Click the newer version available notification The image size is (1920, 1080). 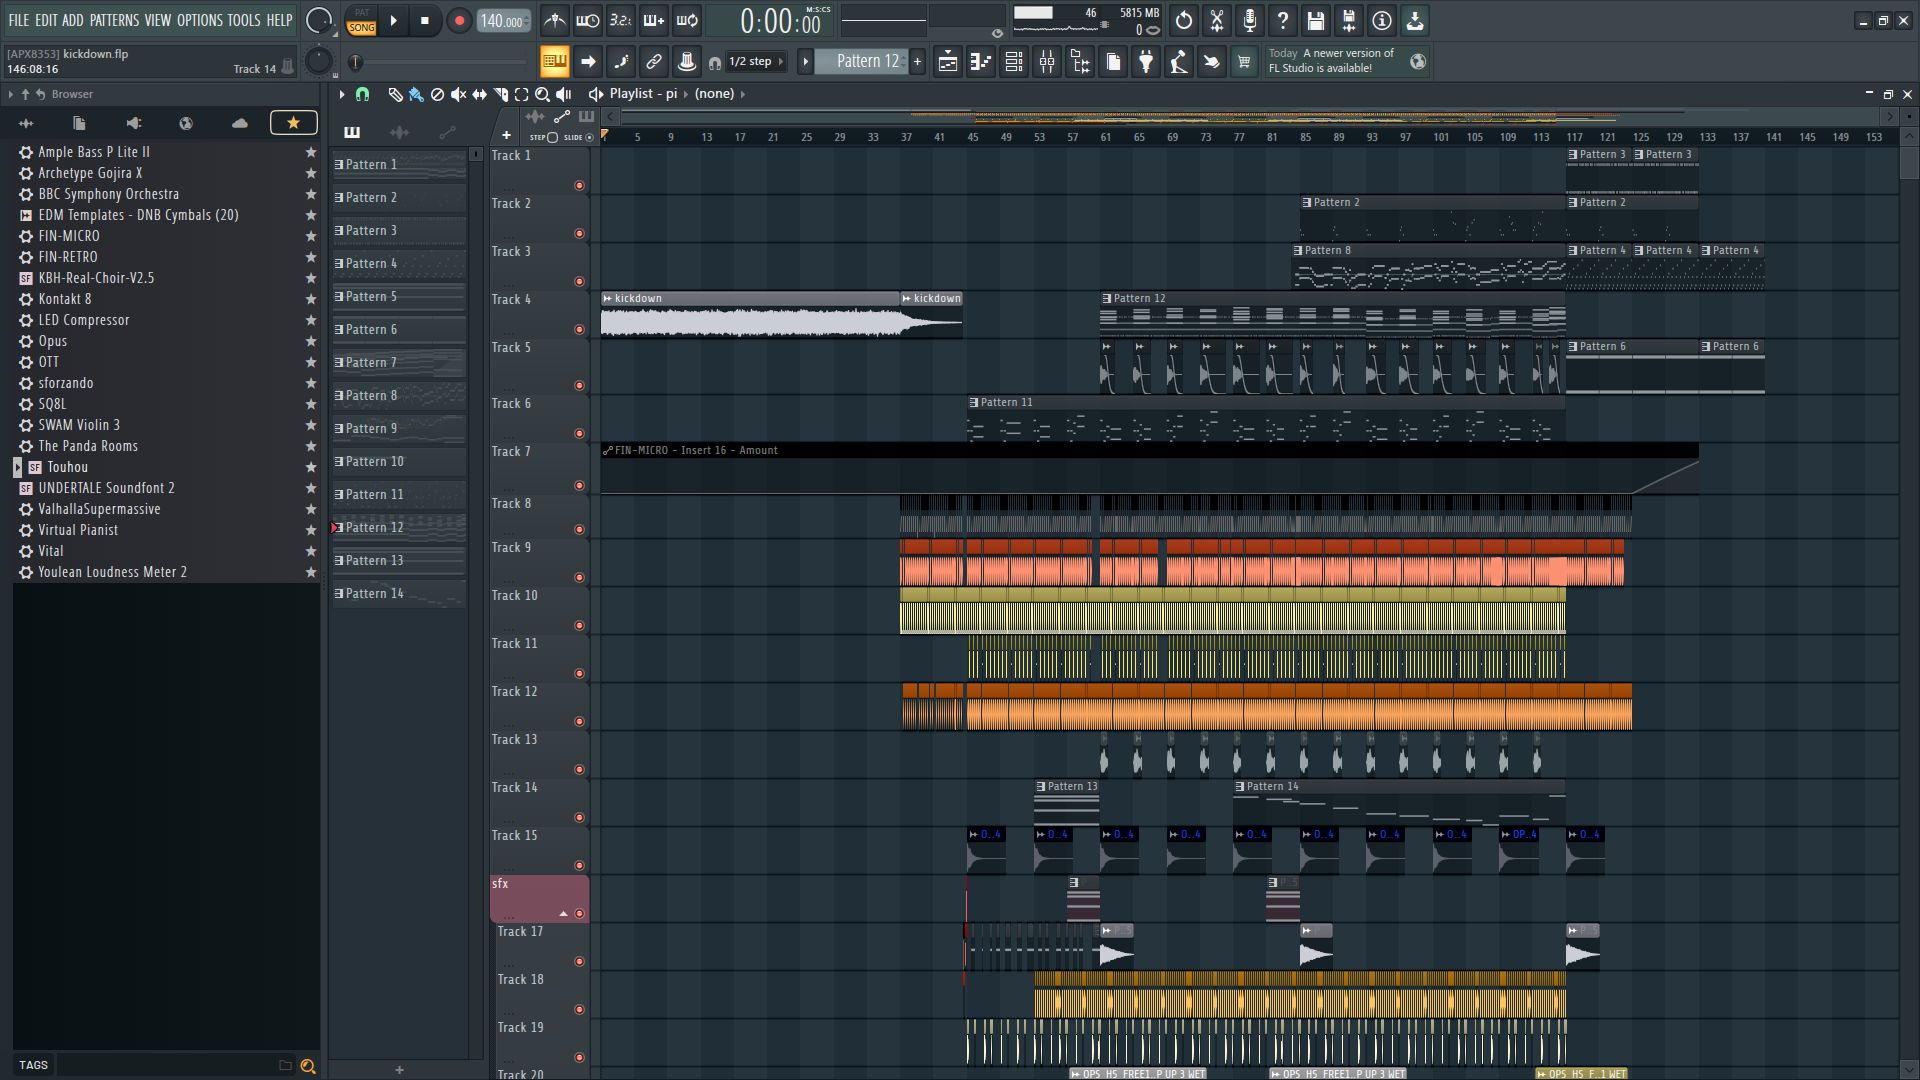pyautogui.click(x=1331, y=61)
